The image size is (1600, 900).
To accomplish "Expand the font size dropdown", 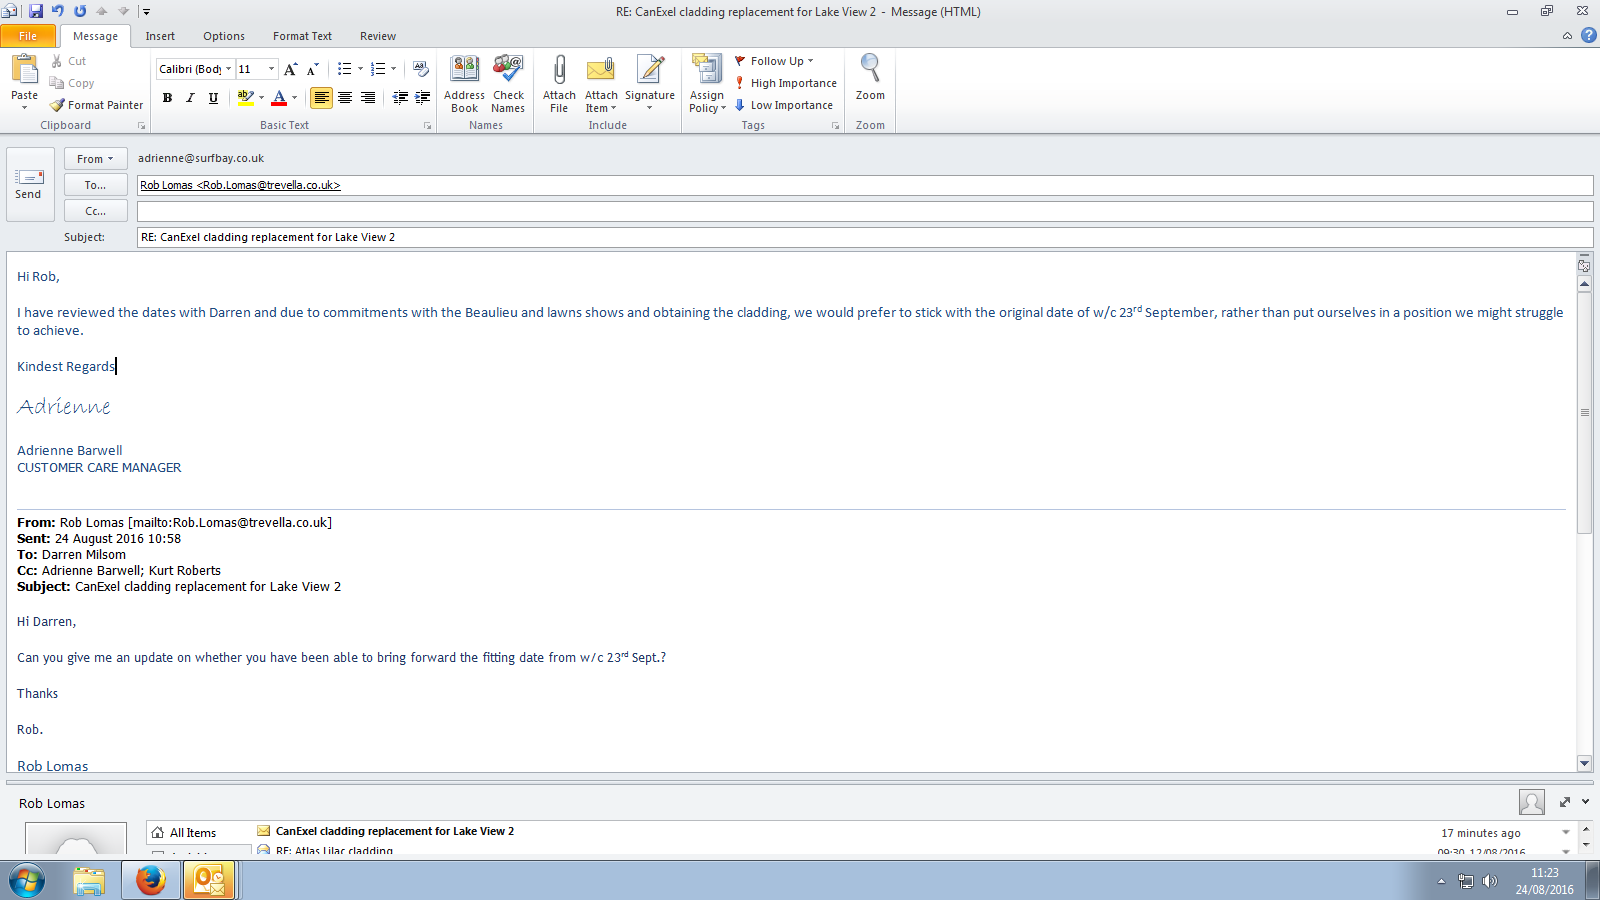I will point(271,69).
